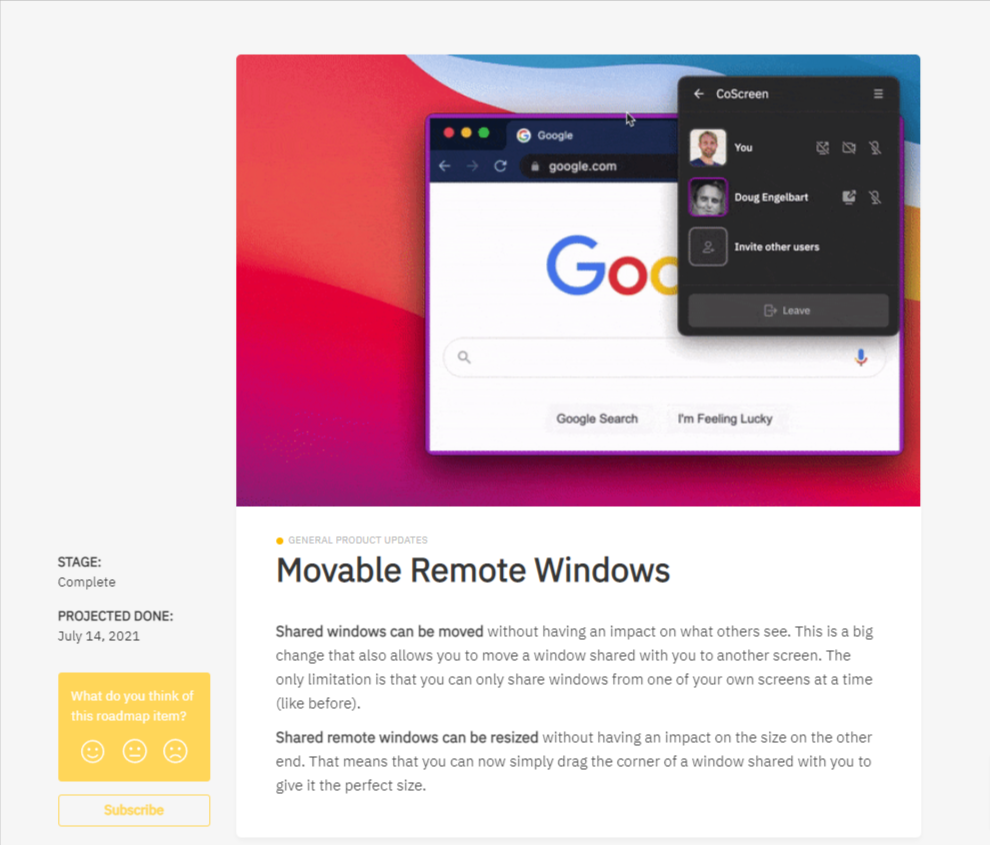Click the google.com address bar
The image size is (990, 845).
pos(599,167)
